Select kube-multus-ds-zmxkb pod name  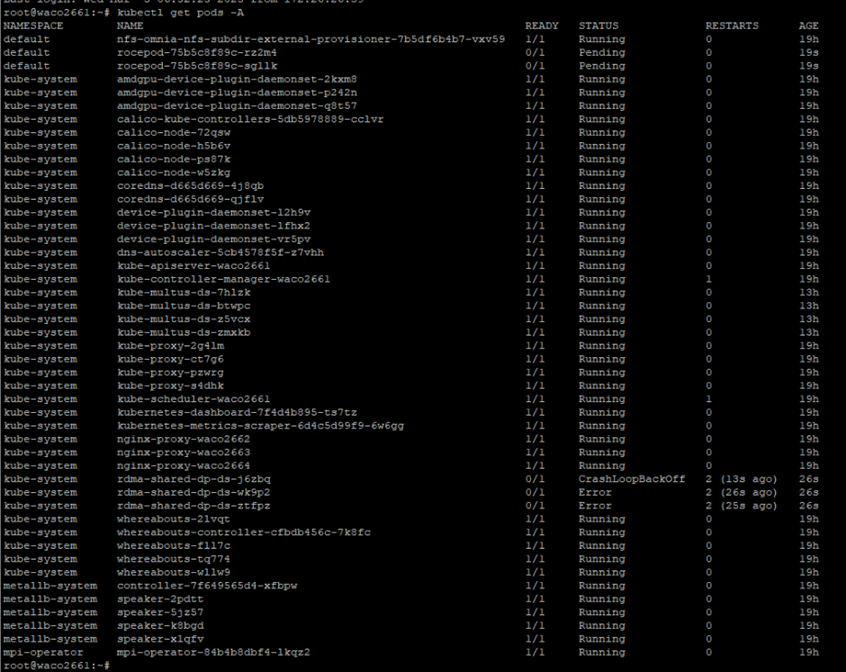pyautogui.click(x=183, y=332)
